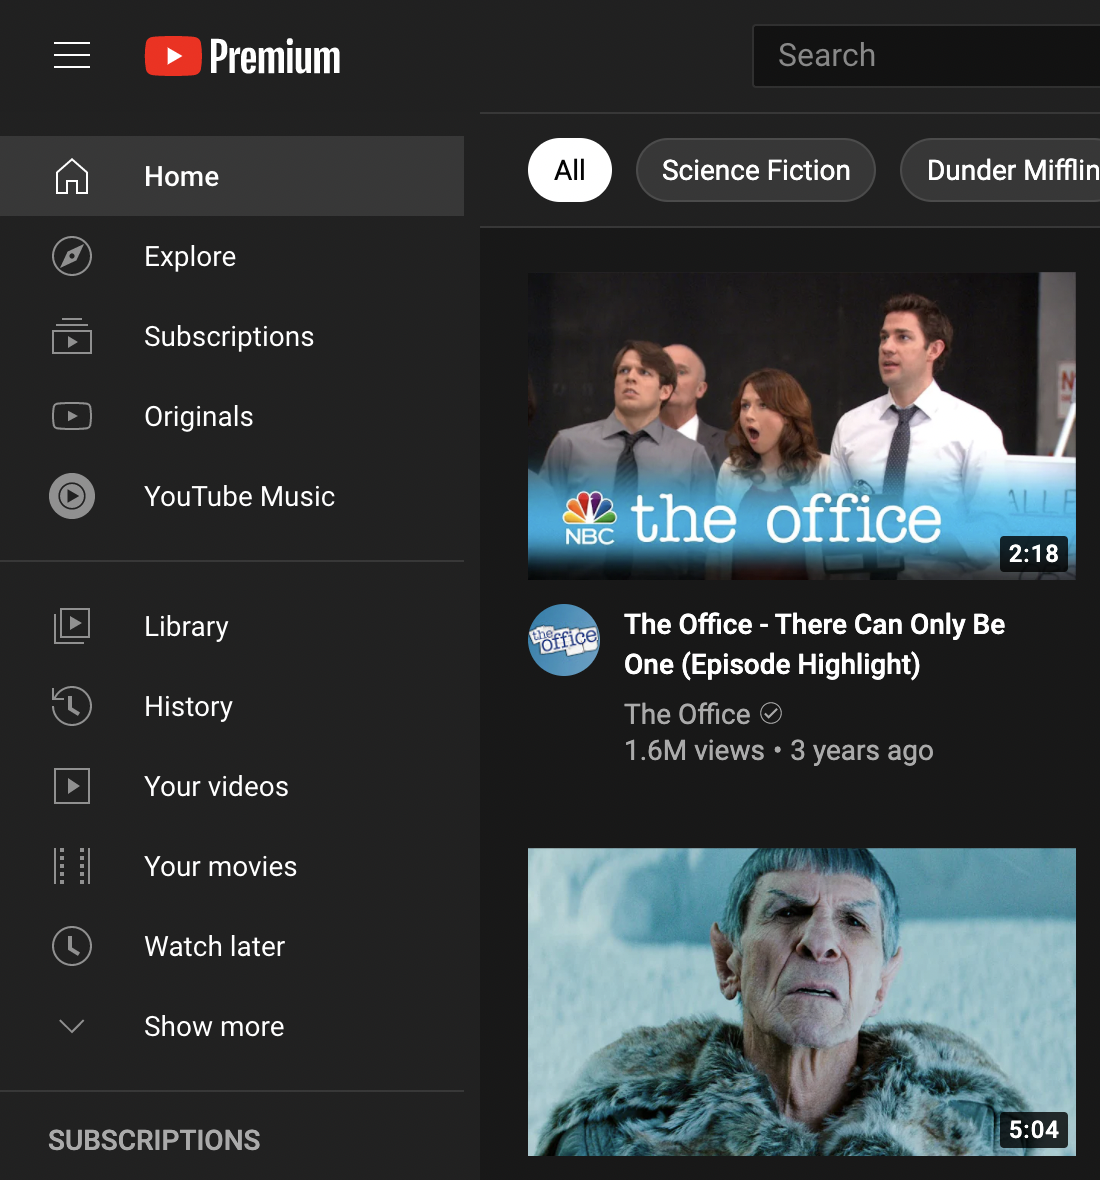Enable the Science Fiction filter
This screenshot has width=1100, height=1180.
(x=755, y=170)
